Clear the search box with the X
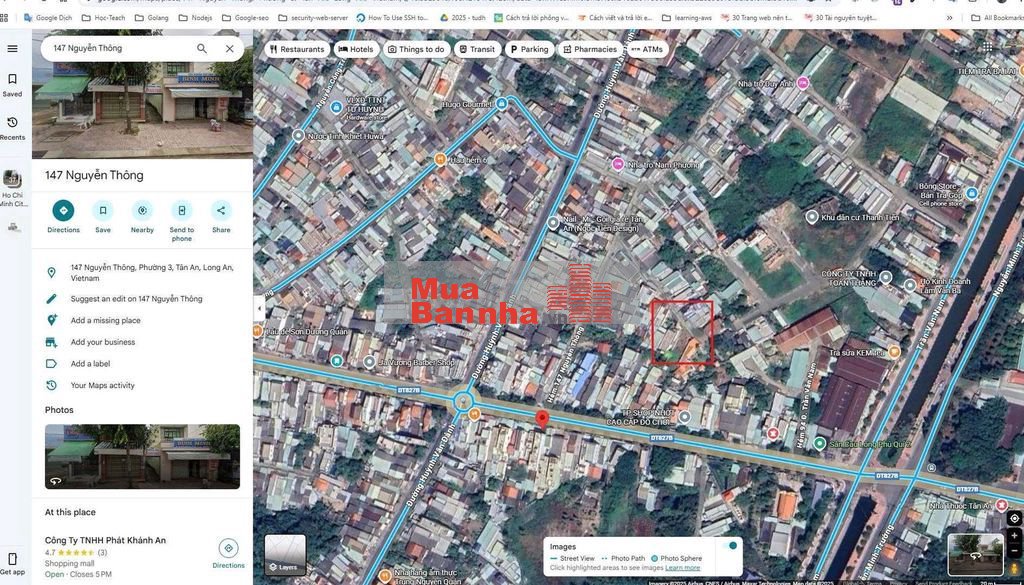The image size is (1024, 585). click(229, 48)
